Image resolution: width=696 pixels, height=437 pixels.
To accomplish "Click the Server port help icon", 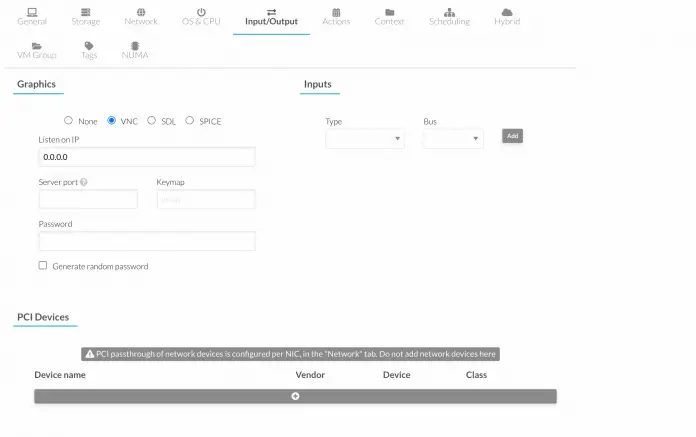I will click(x=84, y=182).
